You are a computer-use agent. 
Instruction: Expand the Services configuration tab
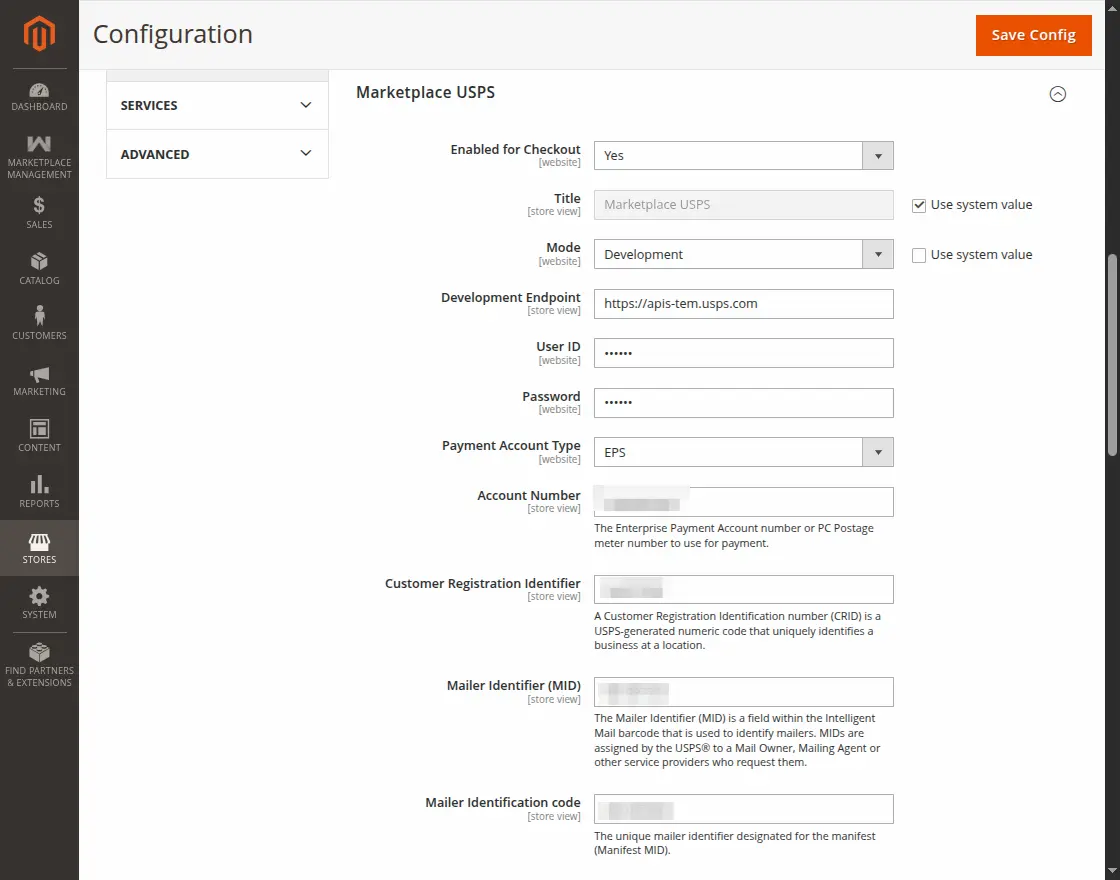click(217, 105)
